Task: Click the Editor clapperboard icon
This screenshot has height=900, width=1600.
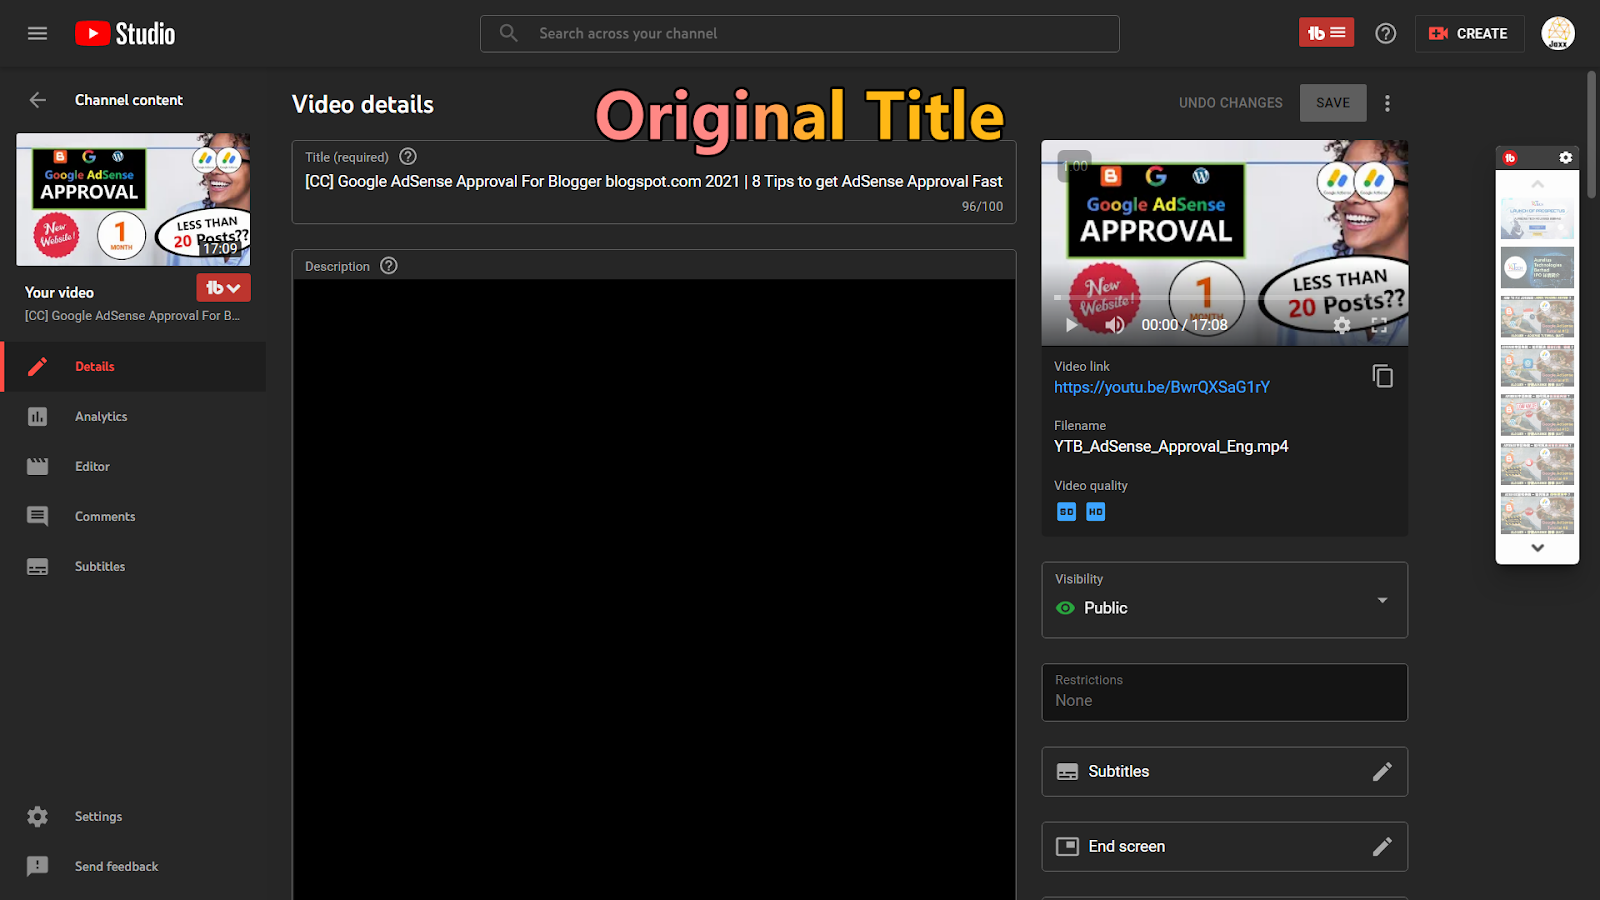Action: 37,467
